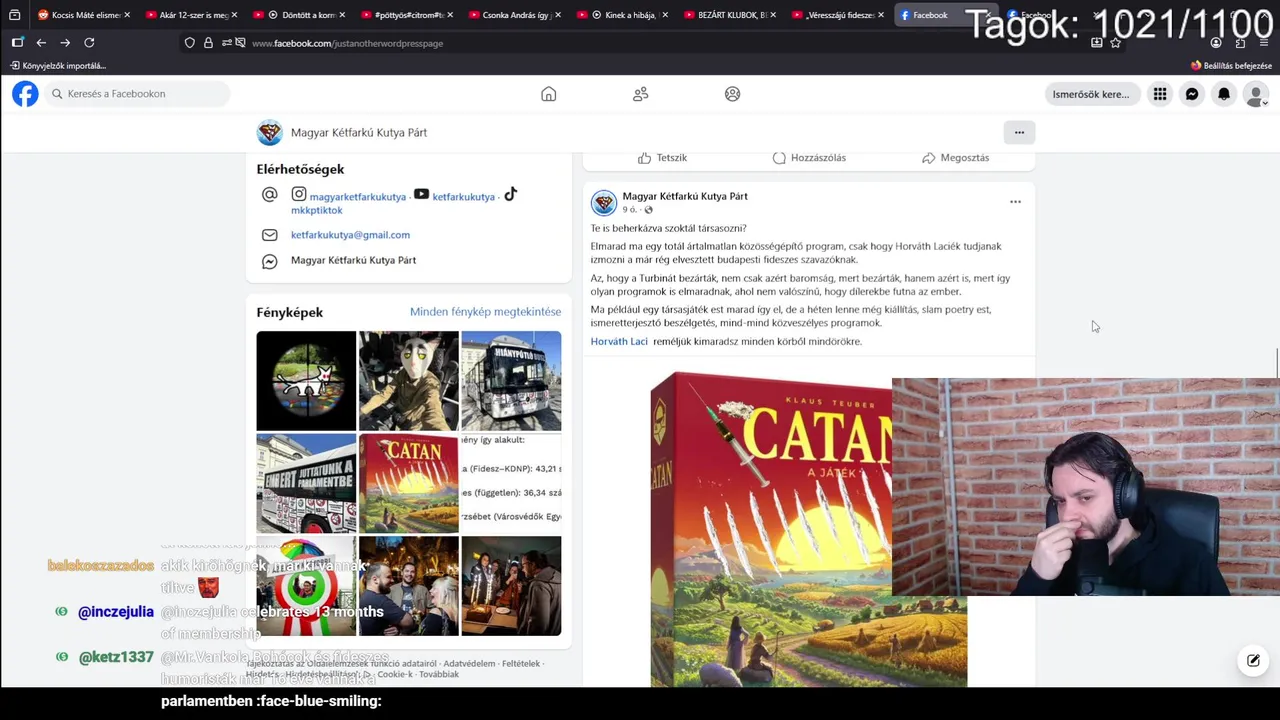
Task: Open the Firefox tab overview icon
Action: click(x=14, y=15)
